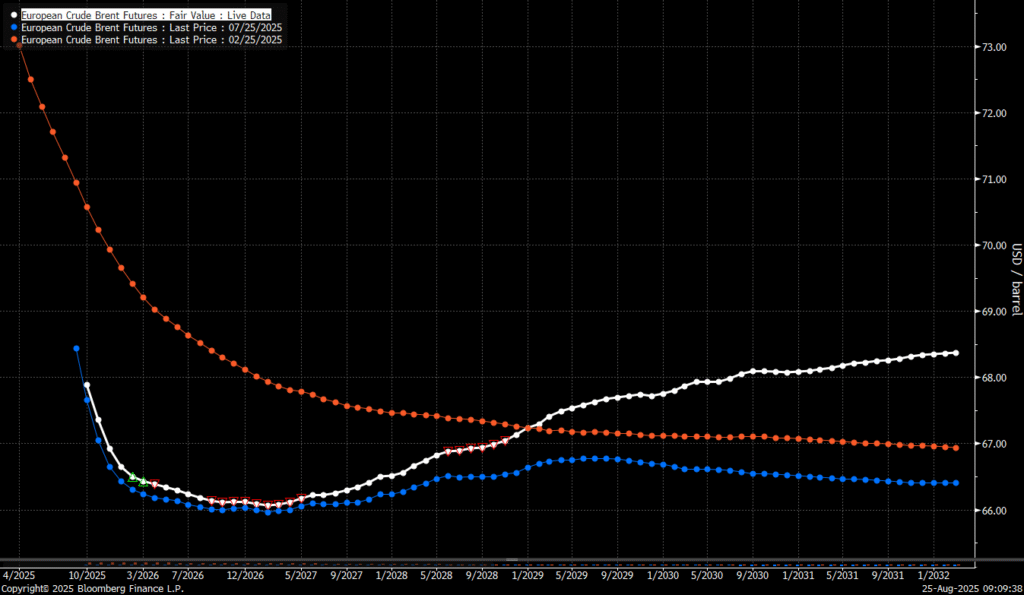Click the last white data point at right end

(956, 353)
